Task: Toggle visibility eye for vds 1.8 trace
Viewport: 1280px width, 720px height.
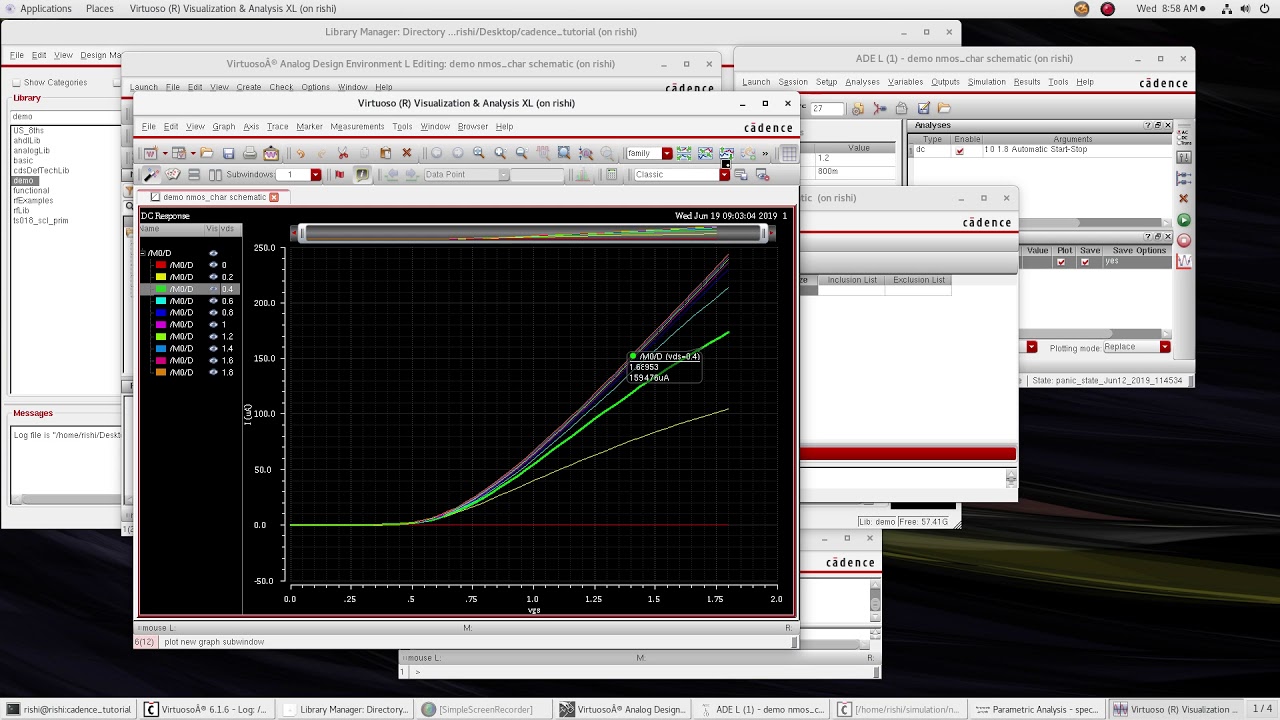Action: coord(213,372)
